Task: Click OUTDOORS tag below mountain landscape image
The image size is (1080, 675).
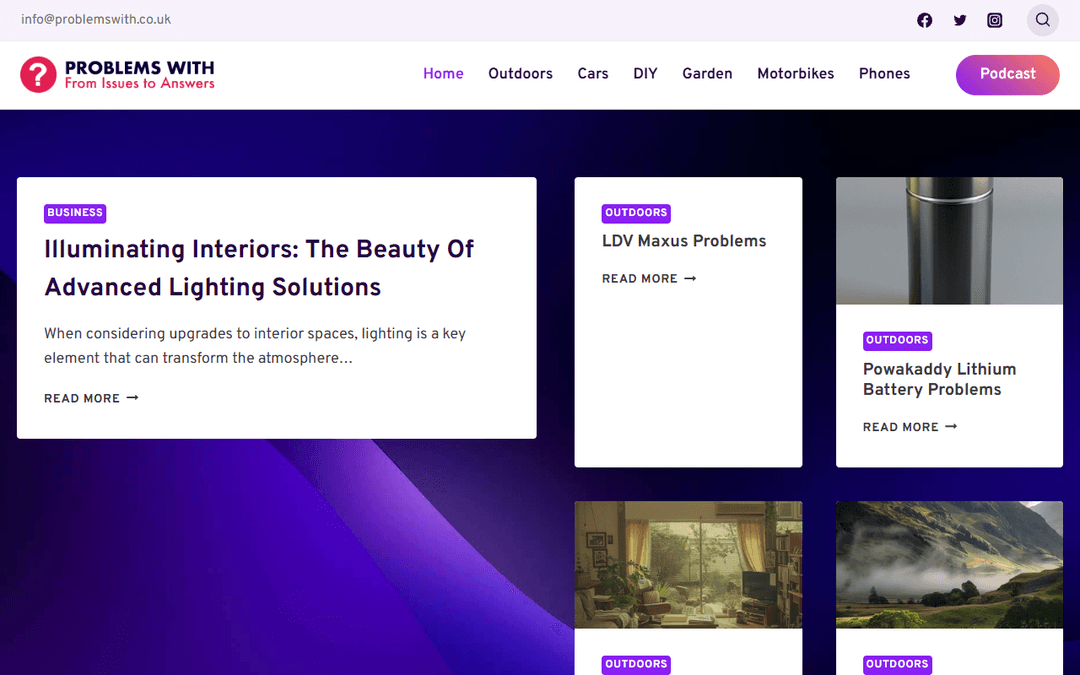Action: (897, 664)
